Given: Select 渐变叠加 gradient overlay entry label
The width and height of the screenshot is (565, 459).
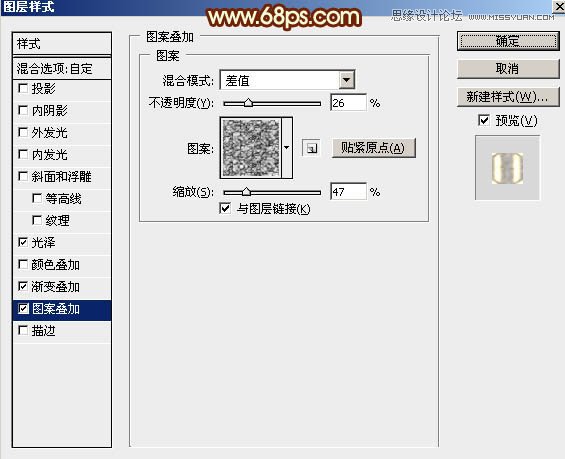Looking at the screenshot, I should (55, 287).
